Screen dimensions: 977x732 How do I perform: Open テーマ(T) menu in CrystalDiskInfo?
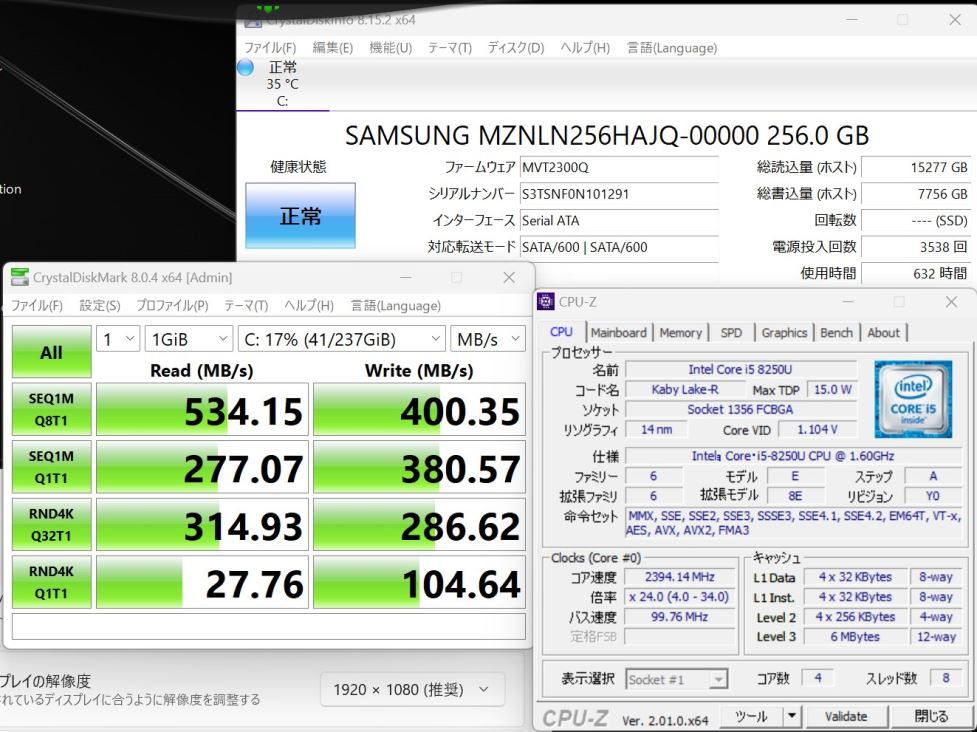tap(450, 48)
